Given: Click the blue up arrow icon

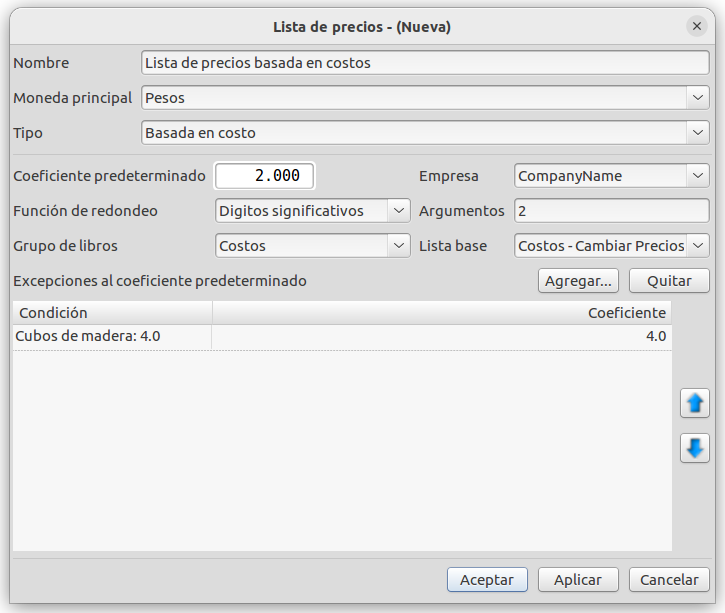Looking at the screenshot, I should tap(694, 403).
